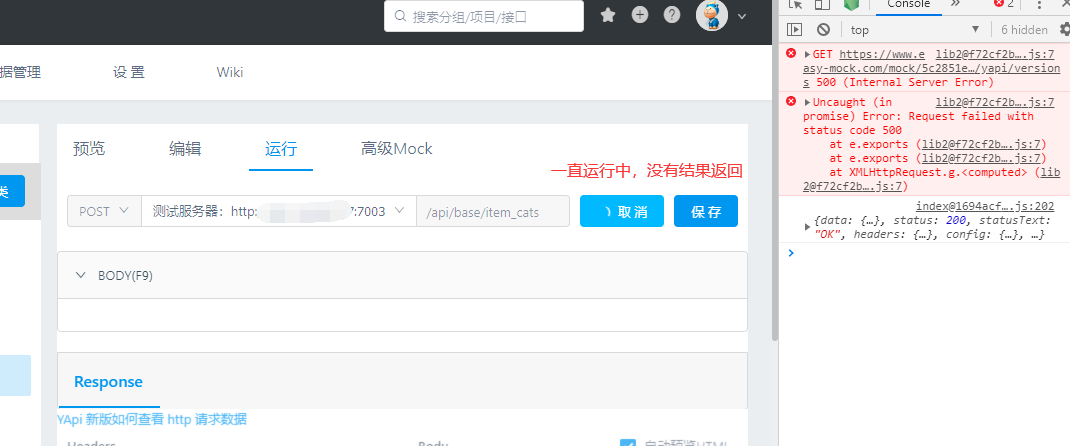Click the search magnifier icon
1070x446 pixels.
point(401,16)
